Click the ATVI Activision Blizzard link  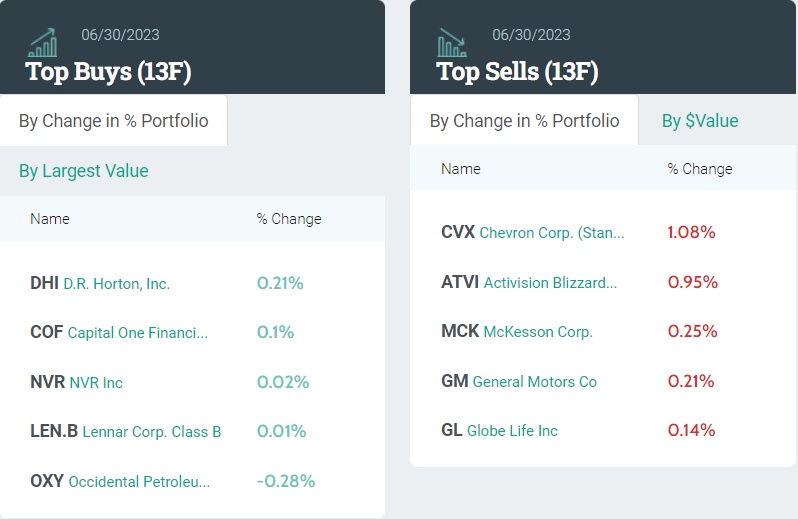pos(529,282)
